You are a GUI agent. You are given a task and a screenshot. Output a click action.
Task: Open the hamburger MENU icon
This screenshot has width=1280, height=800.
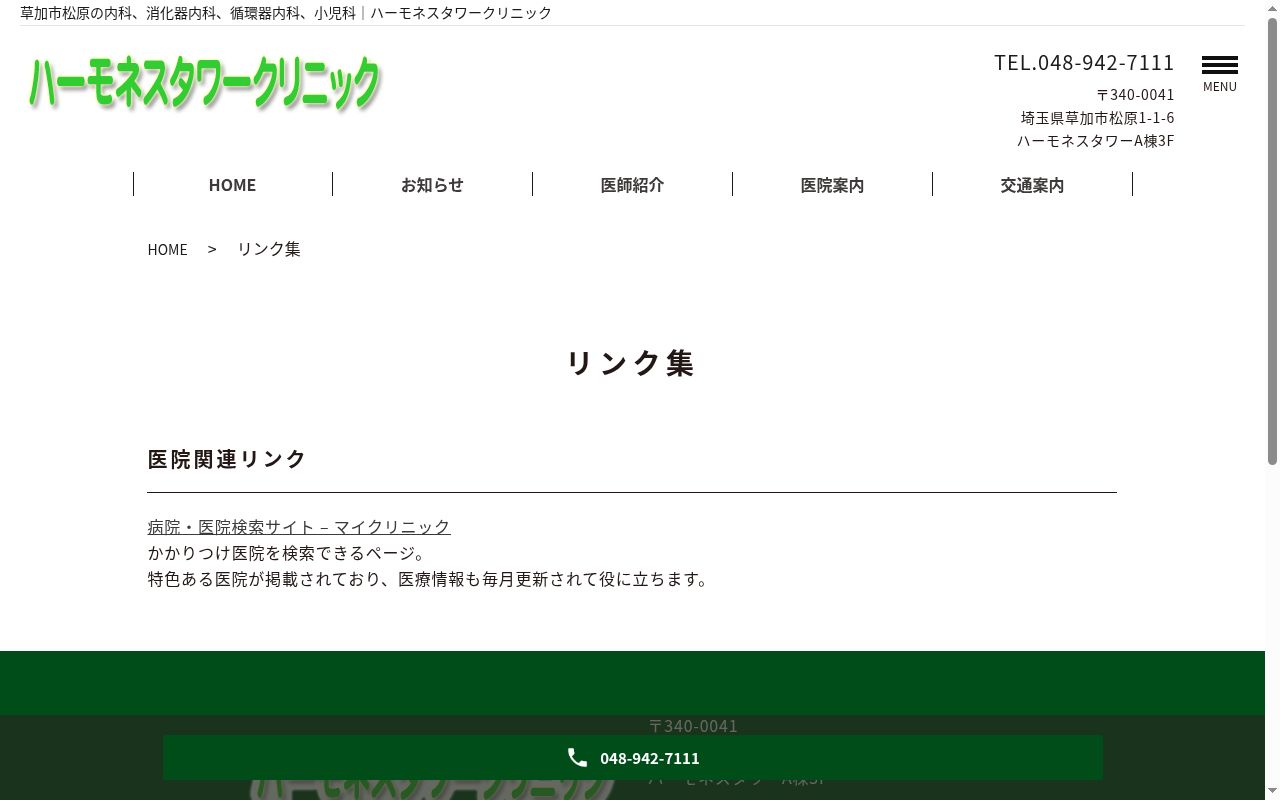click(1220, 74)
